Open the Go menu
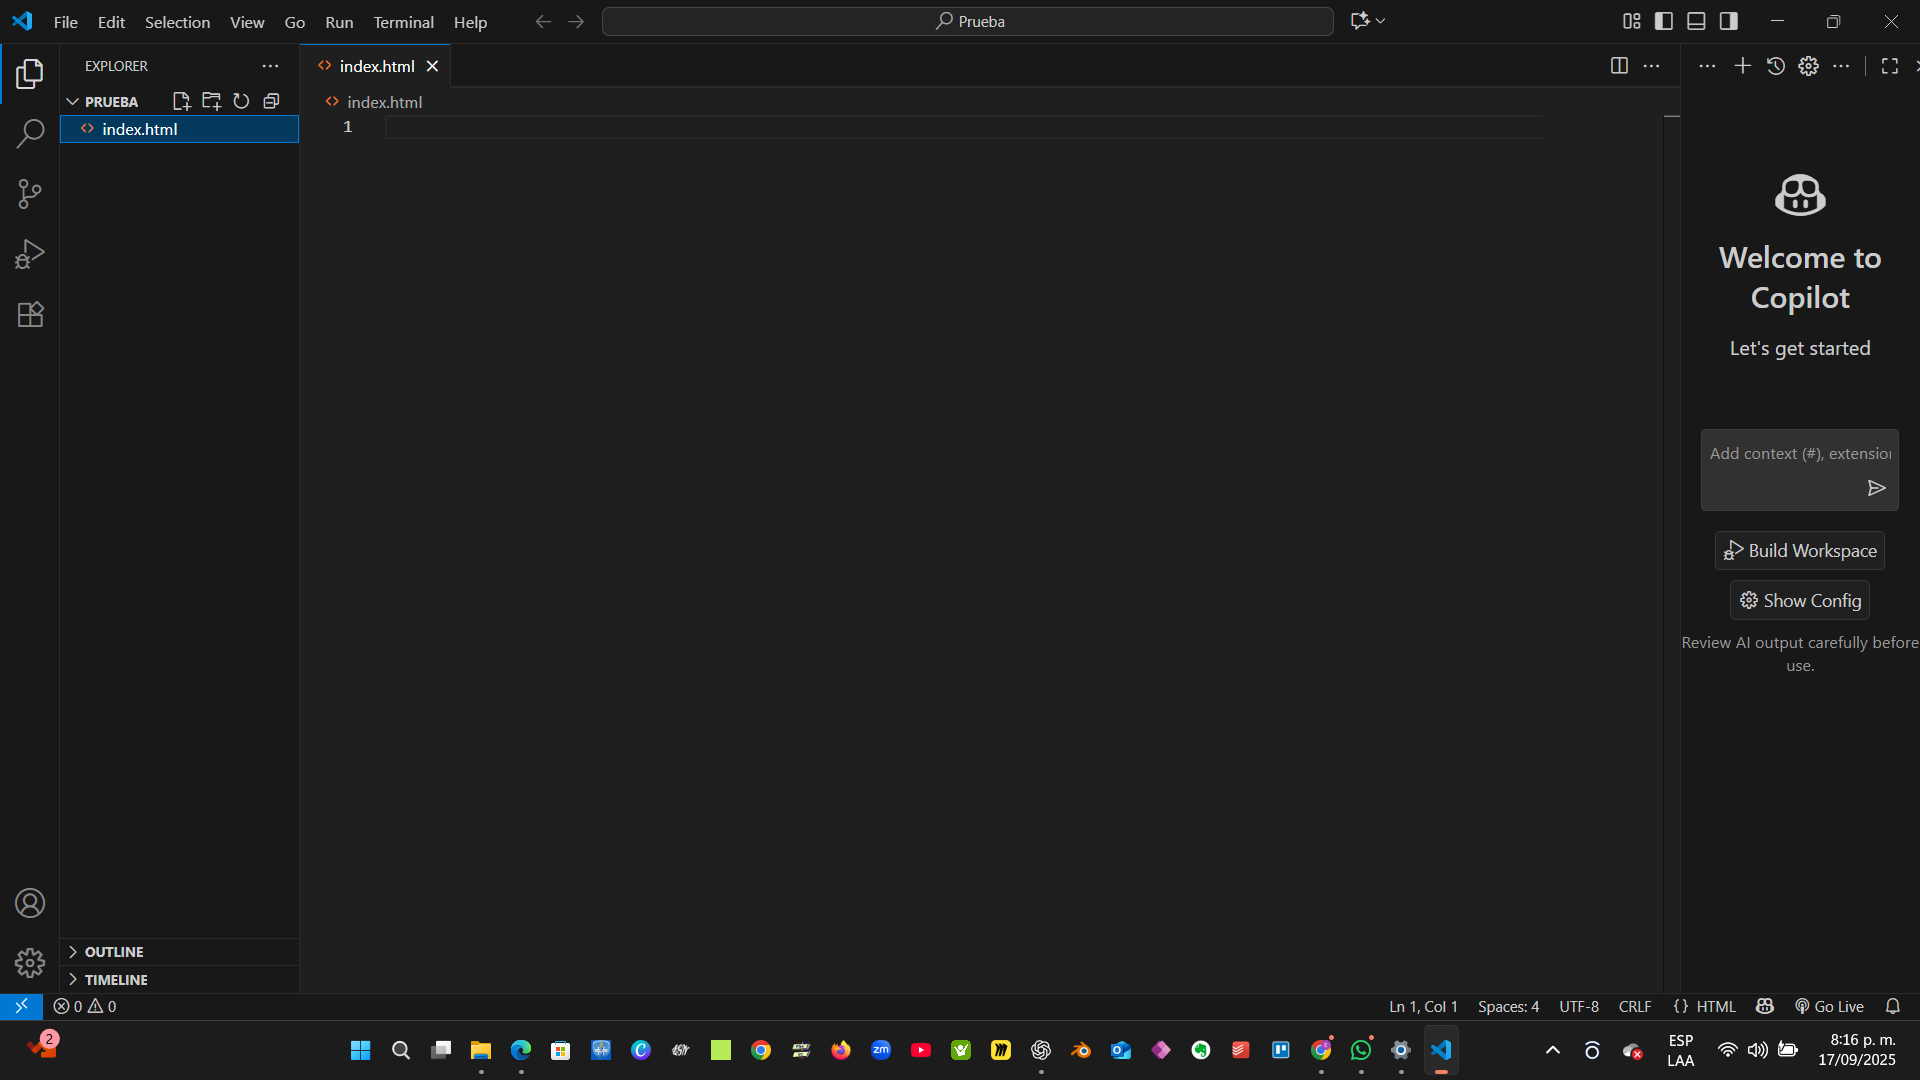 point(295,22)
